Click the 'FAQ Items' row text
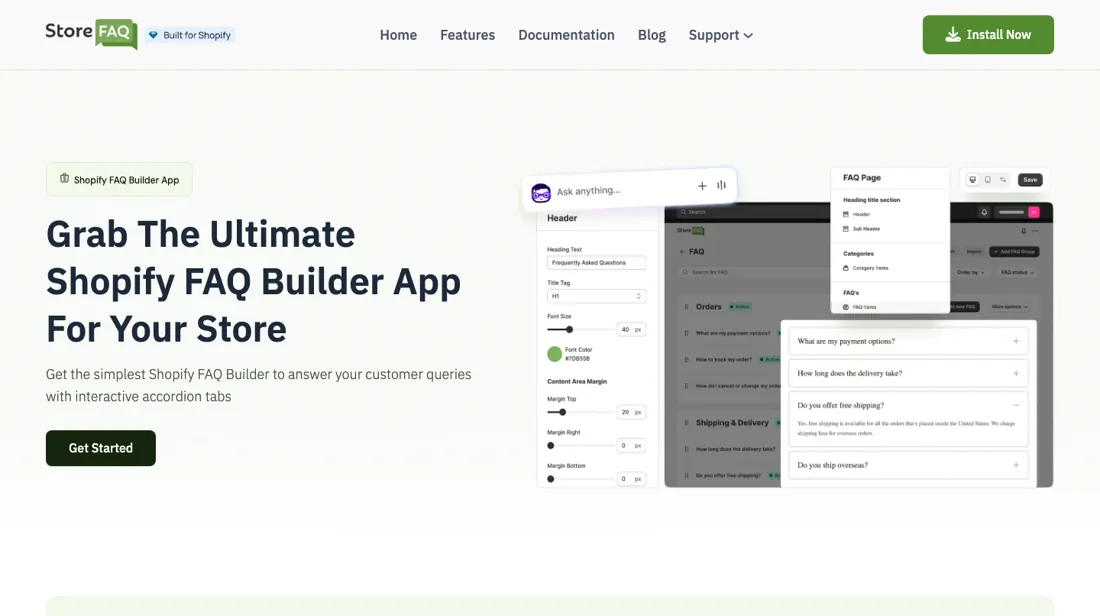 click(x=864, y=307)
